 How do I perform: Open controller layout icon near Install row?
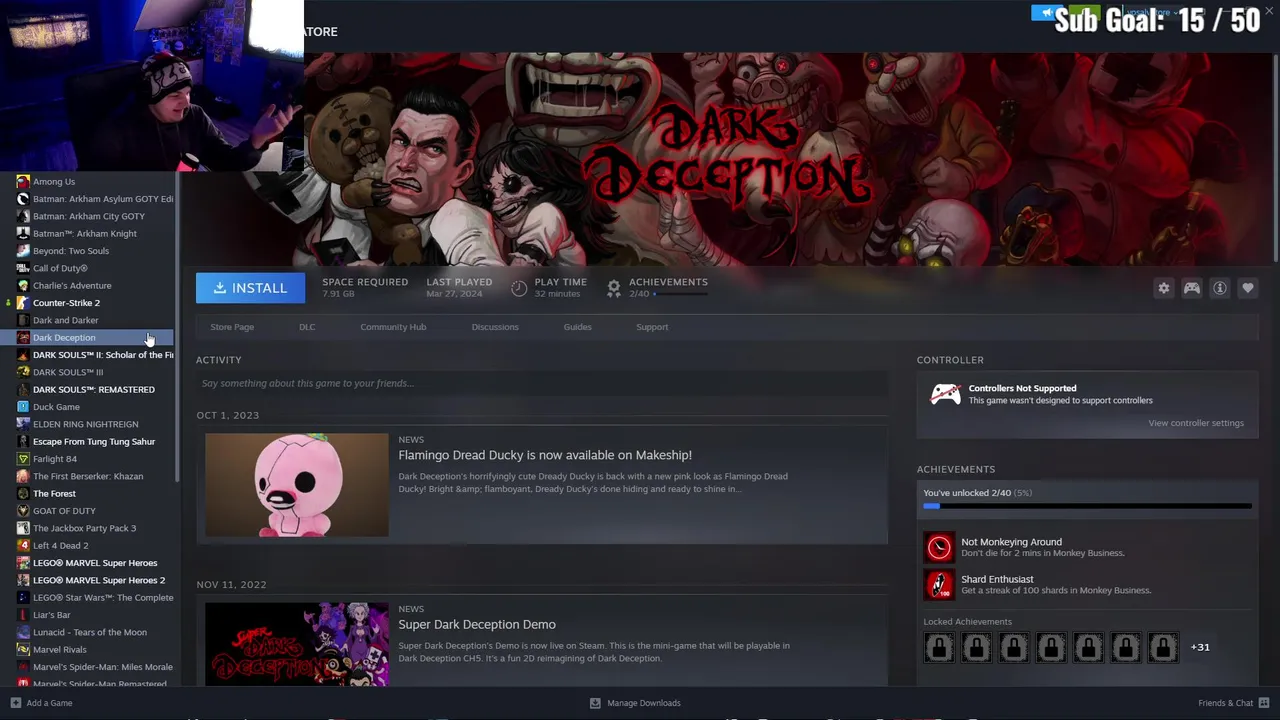tap(1192, 288)
